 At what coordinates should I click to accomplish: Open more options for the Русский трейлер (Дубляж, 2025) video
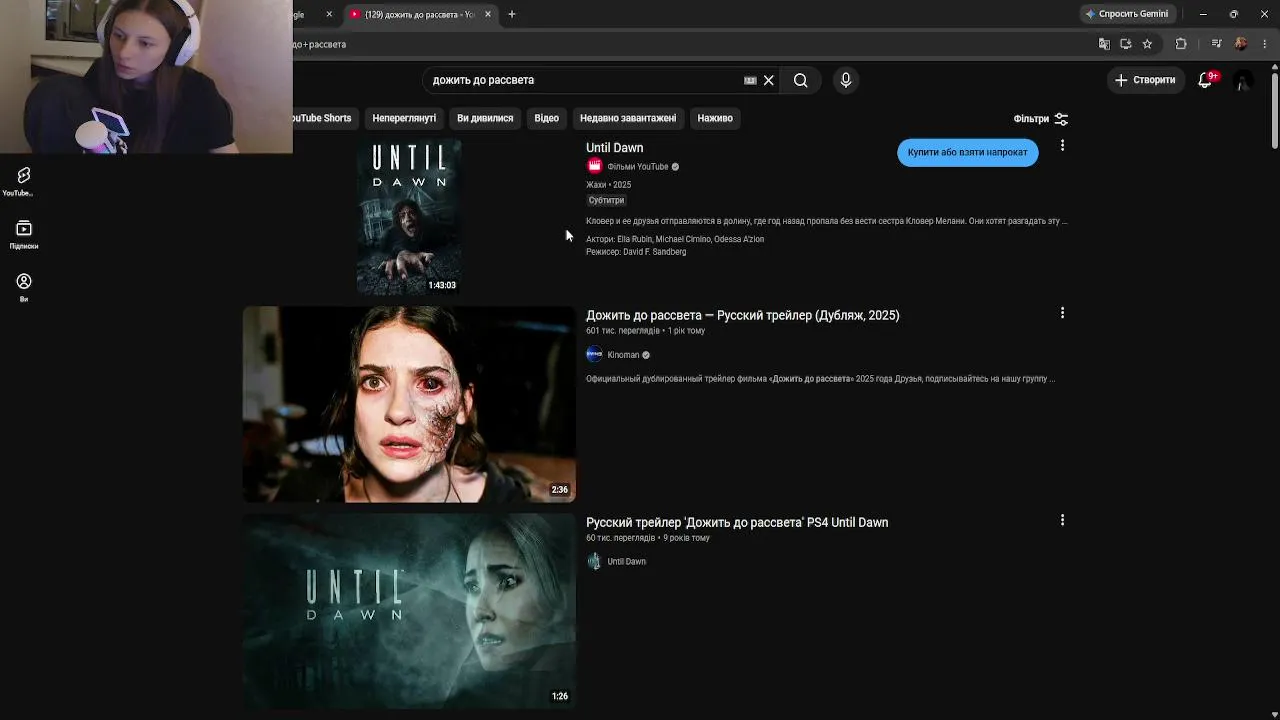(x=1062, y=313)
